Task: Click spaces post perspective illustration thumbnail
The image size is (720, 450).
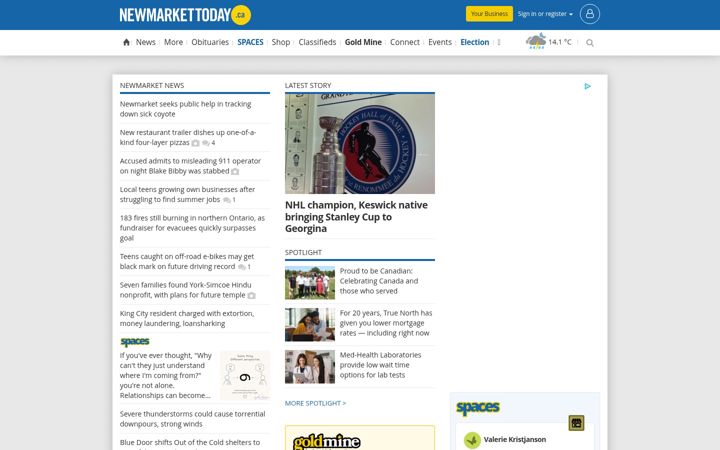Action: (x=245, y=376)
